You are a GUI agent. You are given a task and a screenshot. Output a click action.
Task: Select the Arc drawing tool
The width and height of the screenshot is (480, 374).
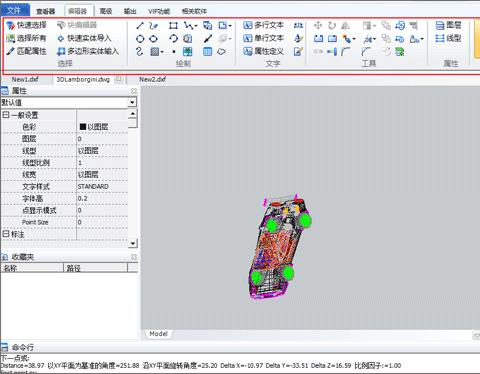click(173, 39)
